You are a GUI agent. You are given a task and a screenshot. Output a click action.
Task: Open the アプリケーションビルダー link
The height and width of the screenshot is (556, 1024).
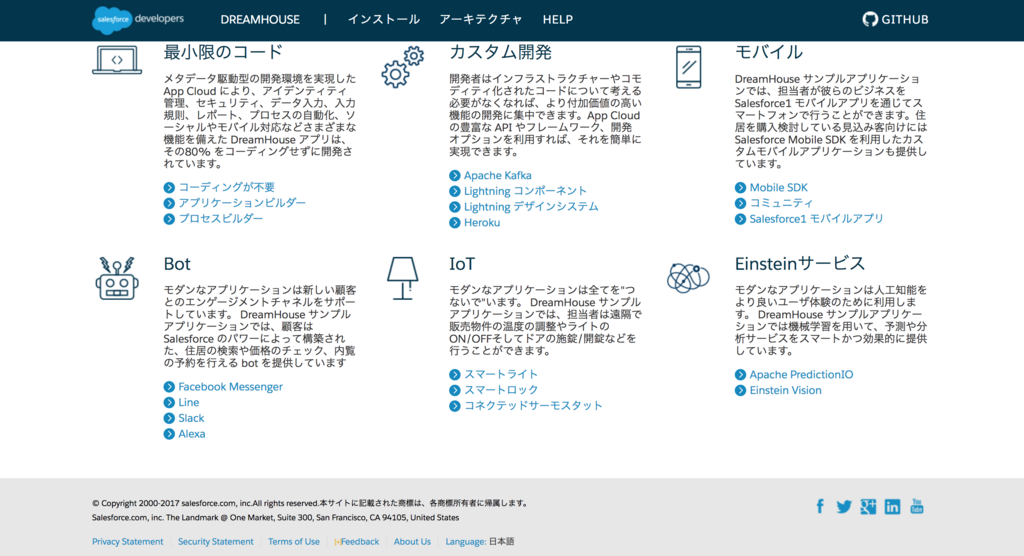pyautogui.click(x=242, y=203)
